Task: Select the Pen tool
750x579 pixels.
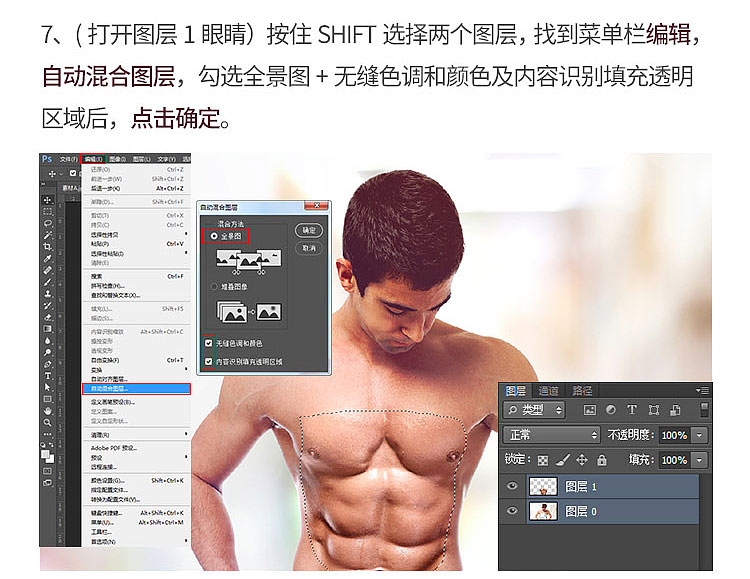Action: 47,364
